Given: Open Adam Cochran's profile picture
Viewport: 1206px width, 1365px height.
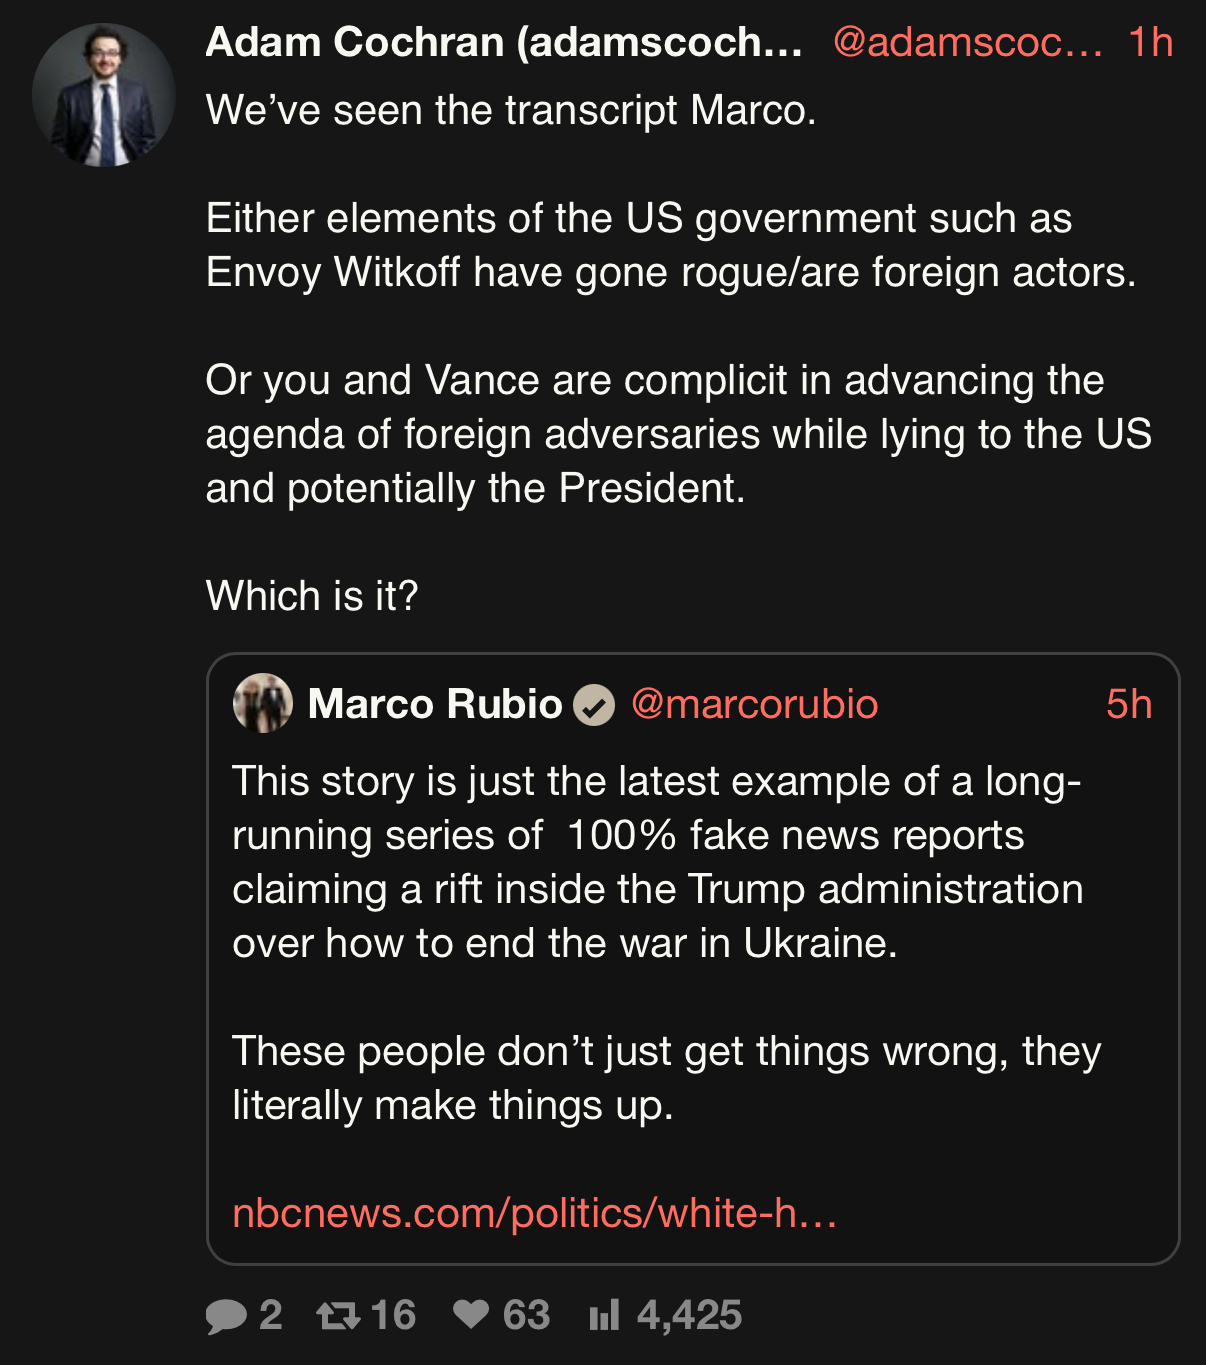Looking at the screenshot, I should point(104,96).
